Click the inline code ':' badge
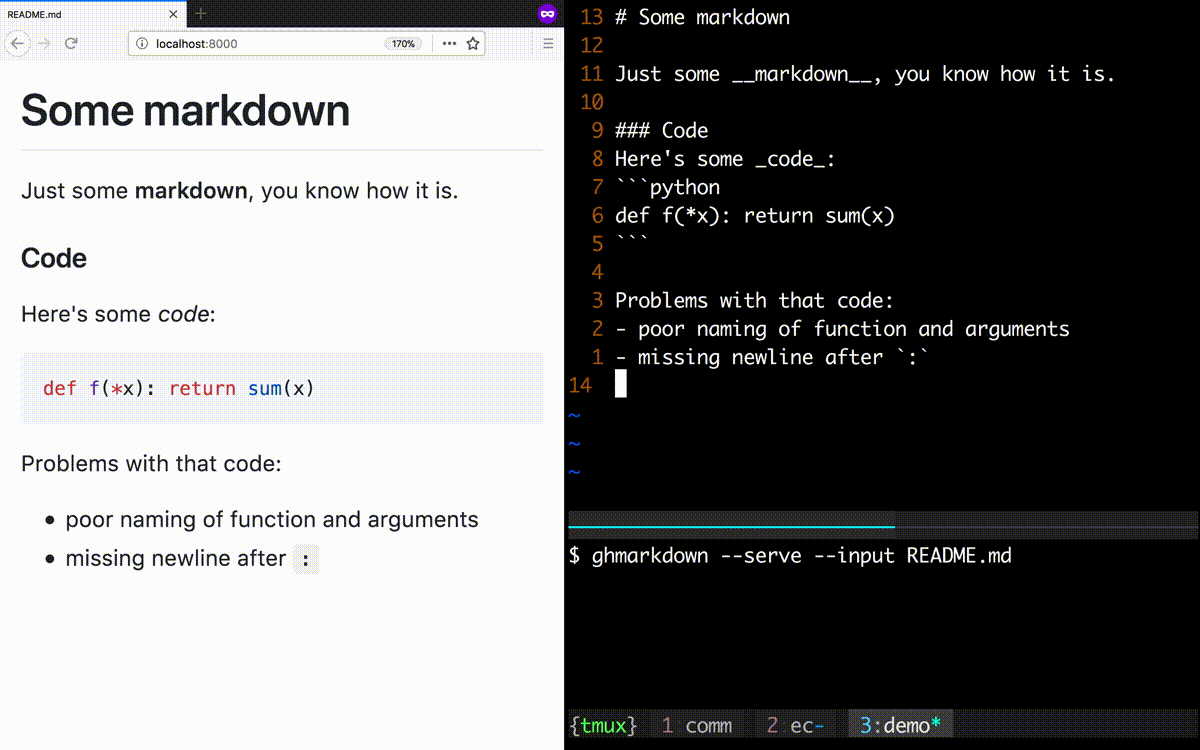This screenshot has height=750, width=1200. coord(305,559)
